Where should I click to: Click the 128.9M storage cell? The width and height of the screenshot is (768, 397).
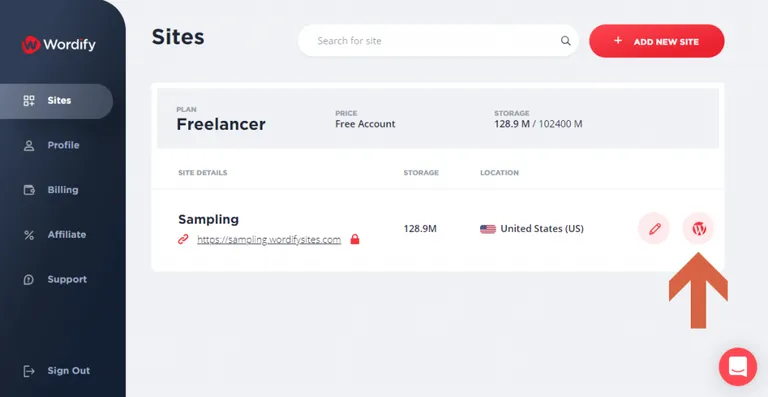(x=420, y=229)
